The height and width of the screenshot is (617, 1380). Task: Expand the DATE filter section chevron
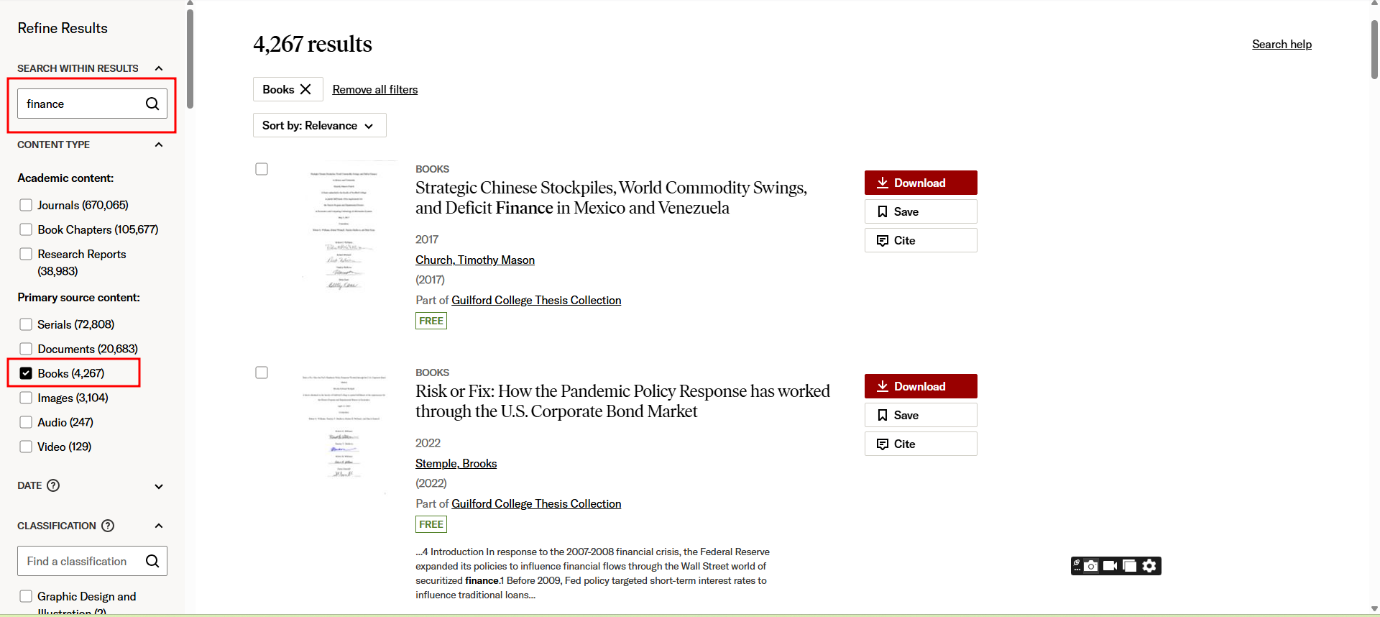pyautogui.click(x=158, y=487)
